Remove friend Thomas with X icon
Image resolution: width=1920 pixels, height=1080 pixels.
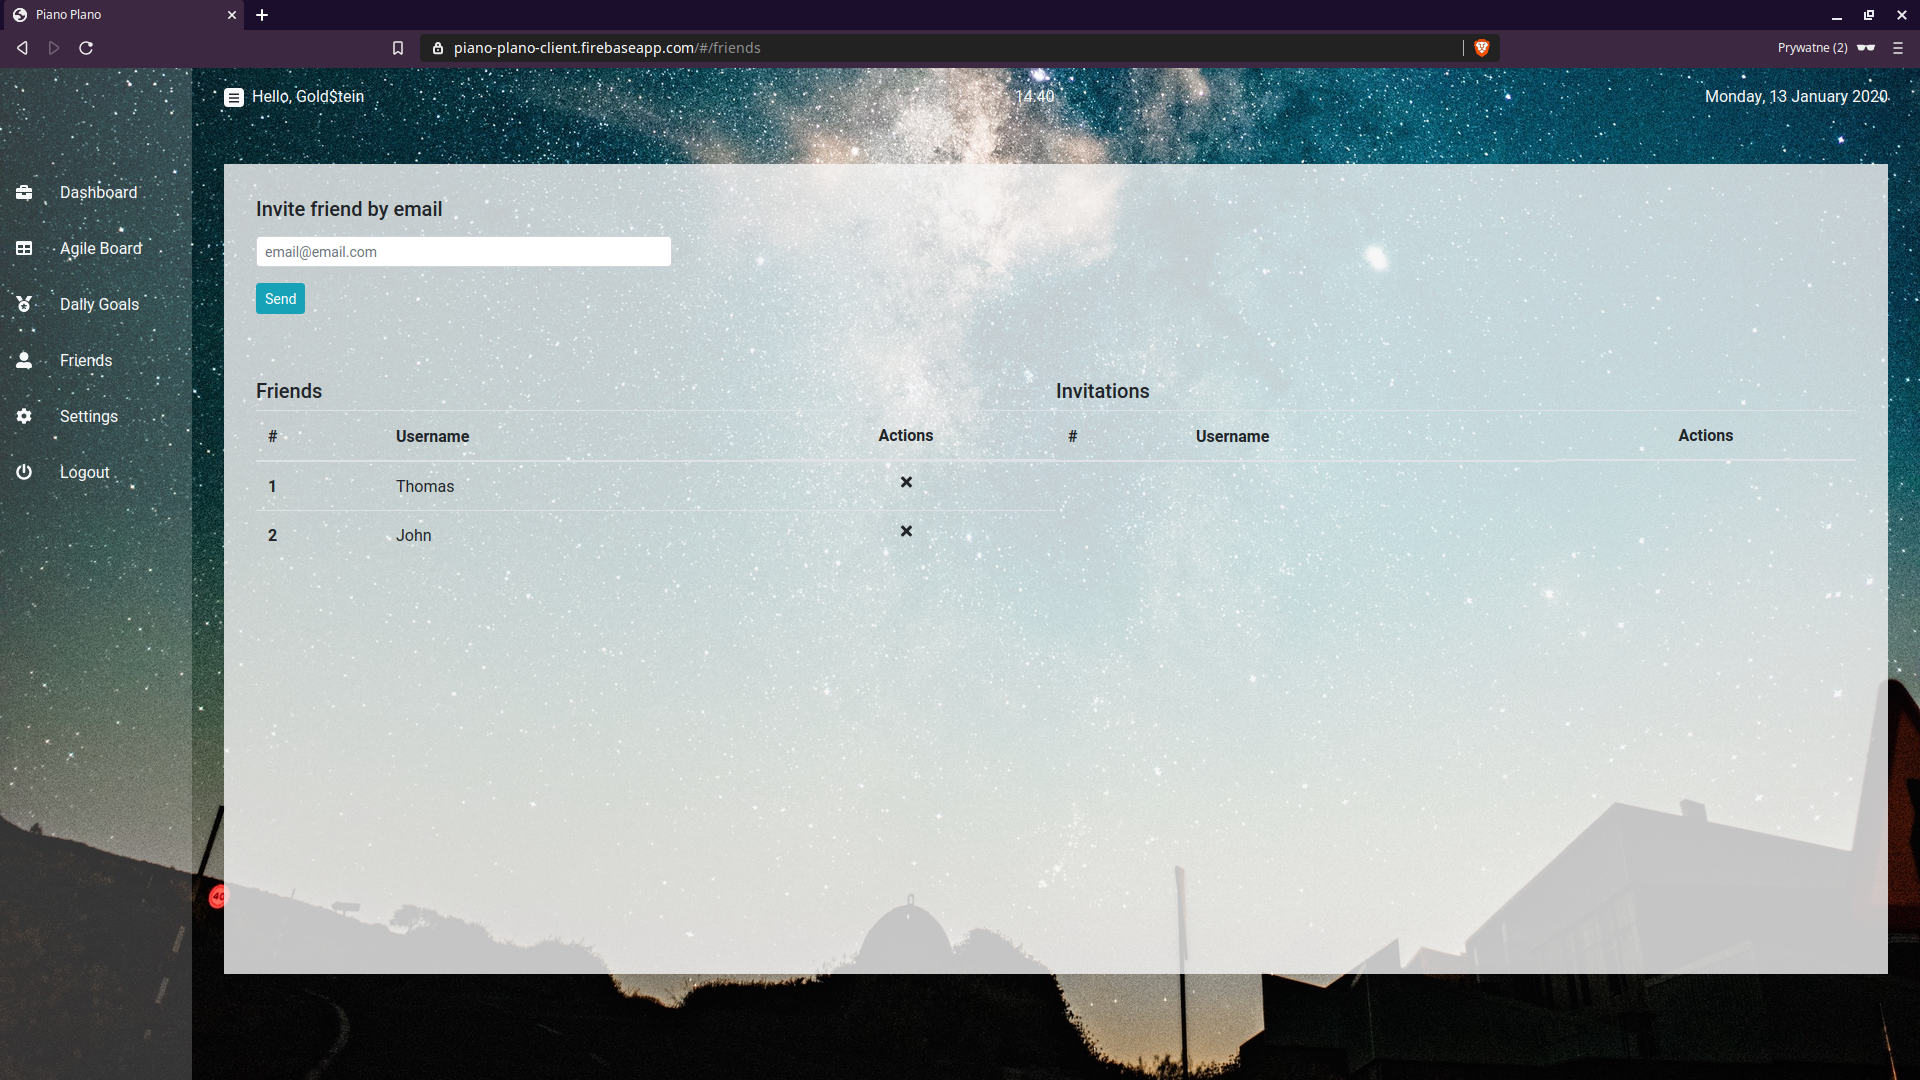[x=906, y=482]
